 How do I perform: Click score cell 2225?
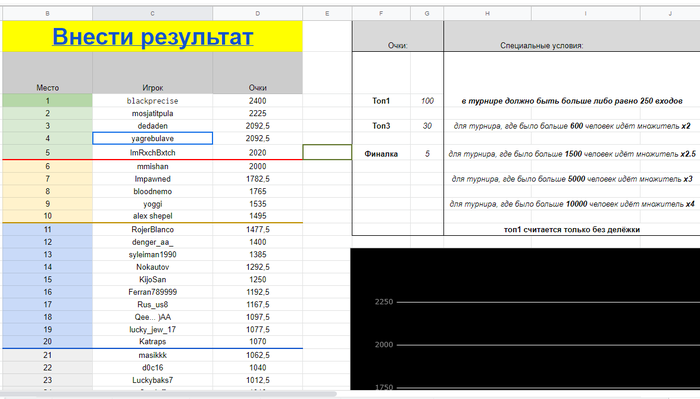click(258, 113)
